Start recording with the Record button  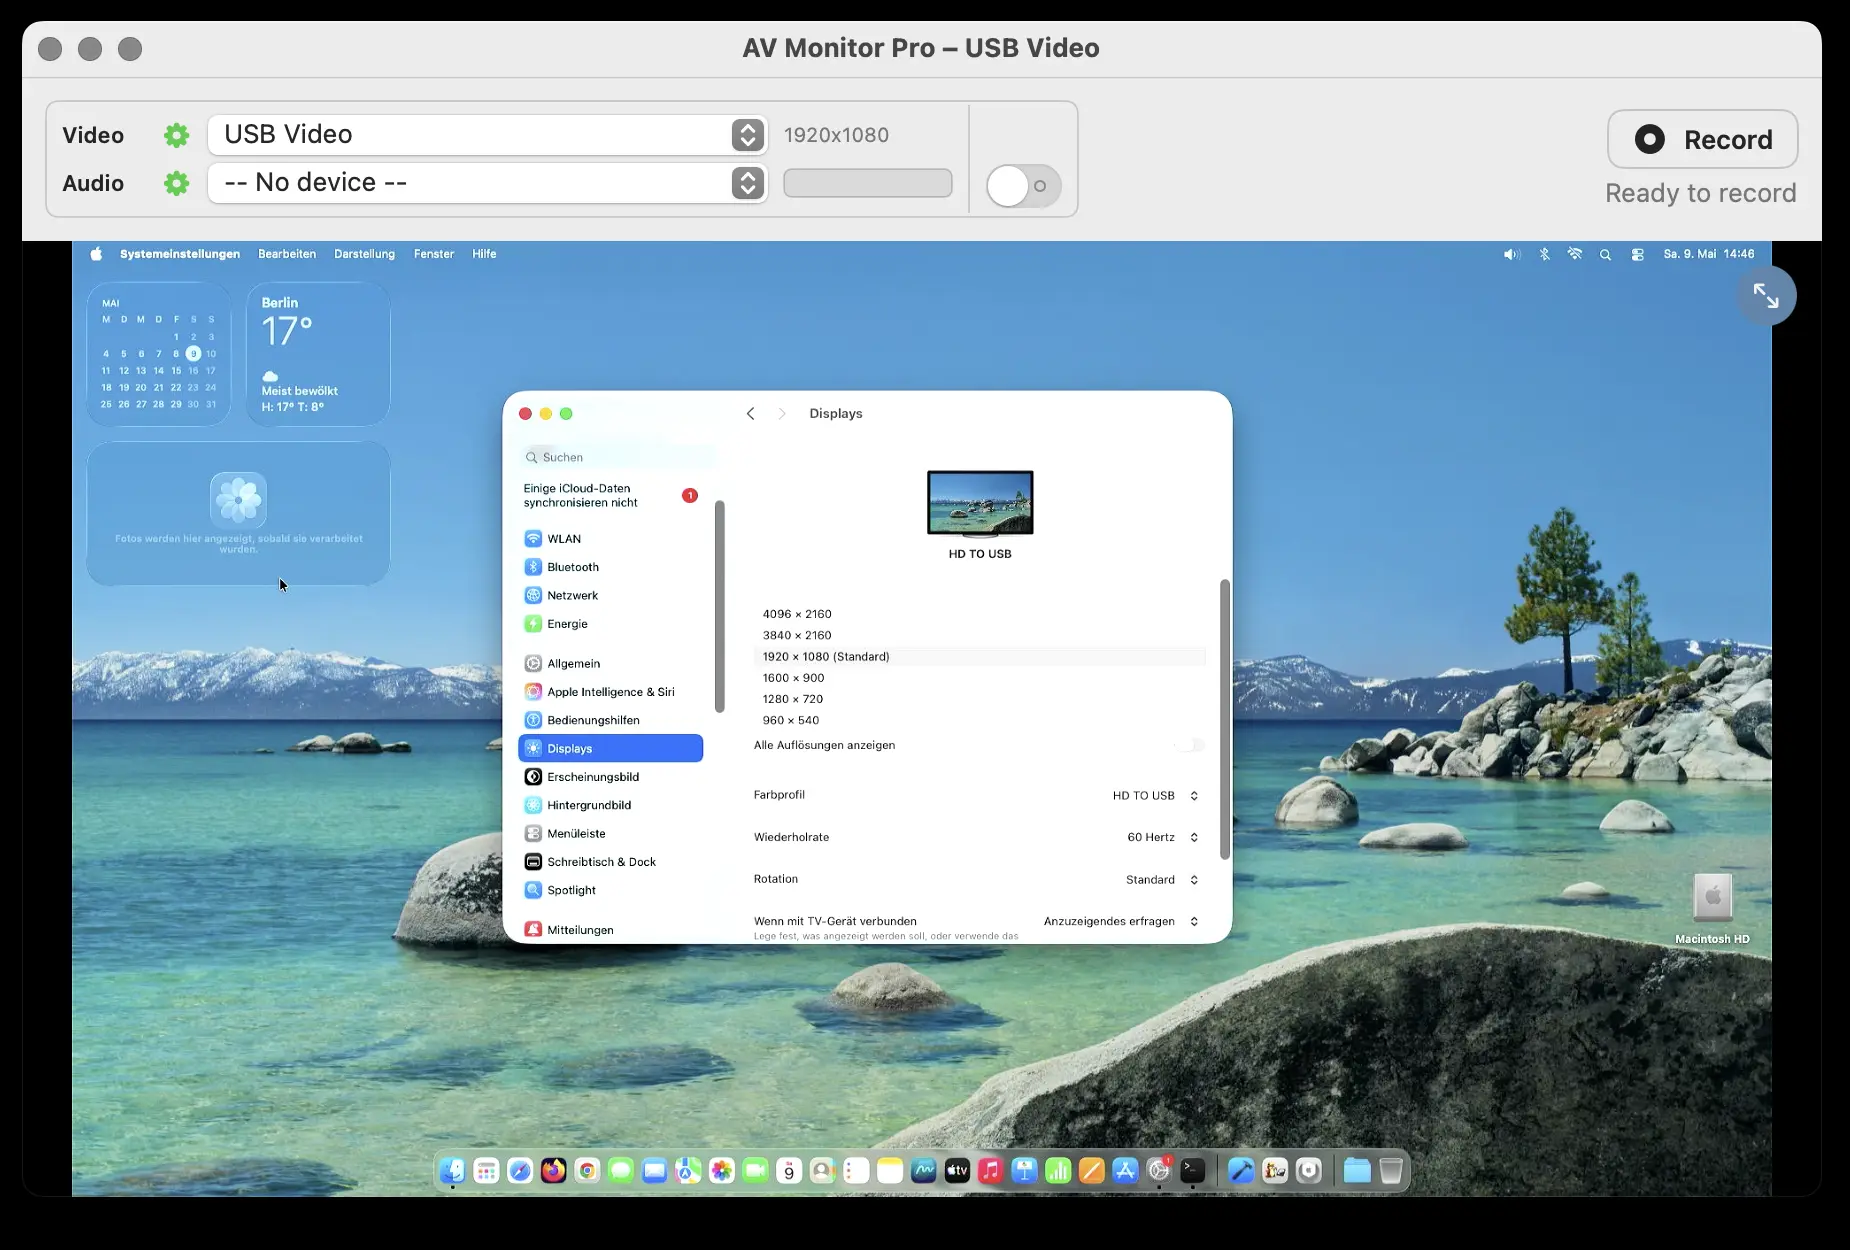pos(1702,139)
